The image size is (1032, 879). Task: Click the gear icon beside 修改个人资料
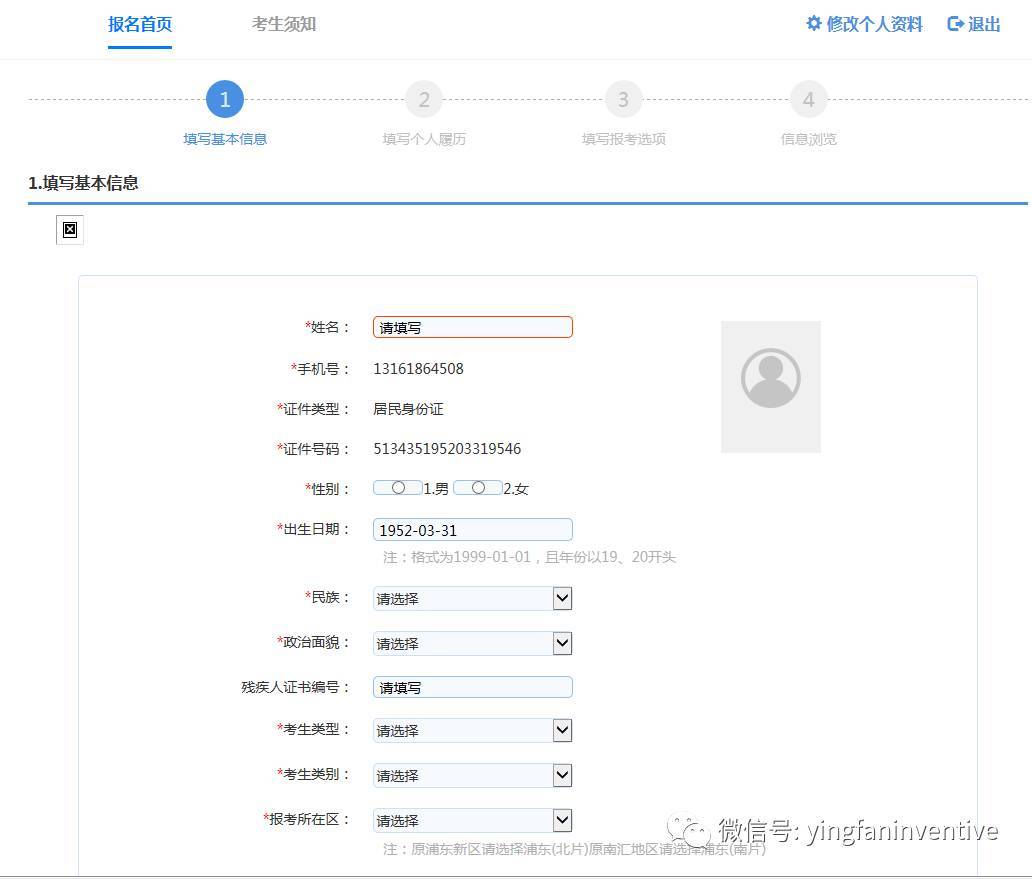click(x=814, y=23)
